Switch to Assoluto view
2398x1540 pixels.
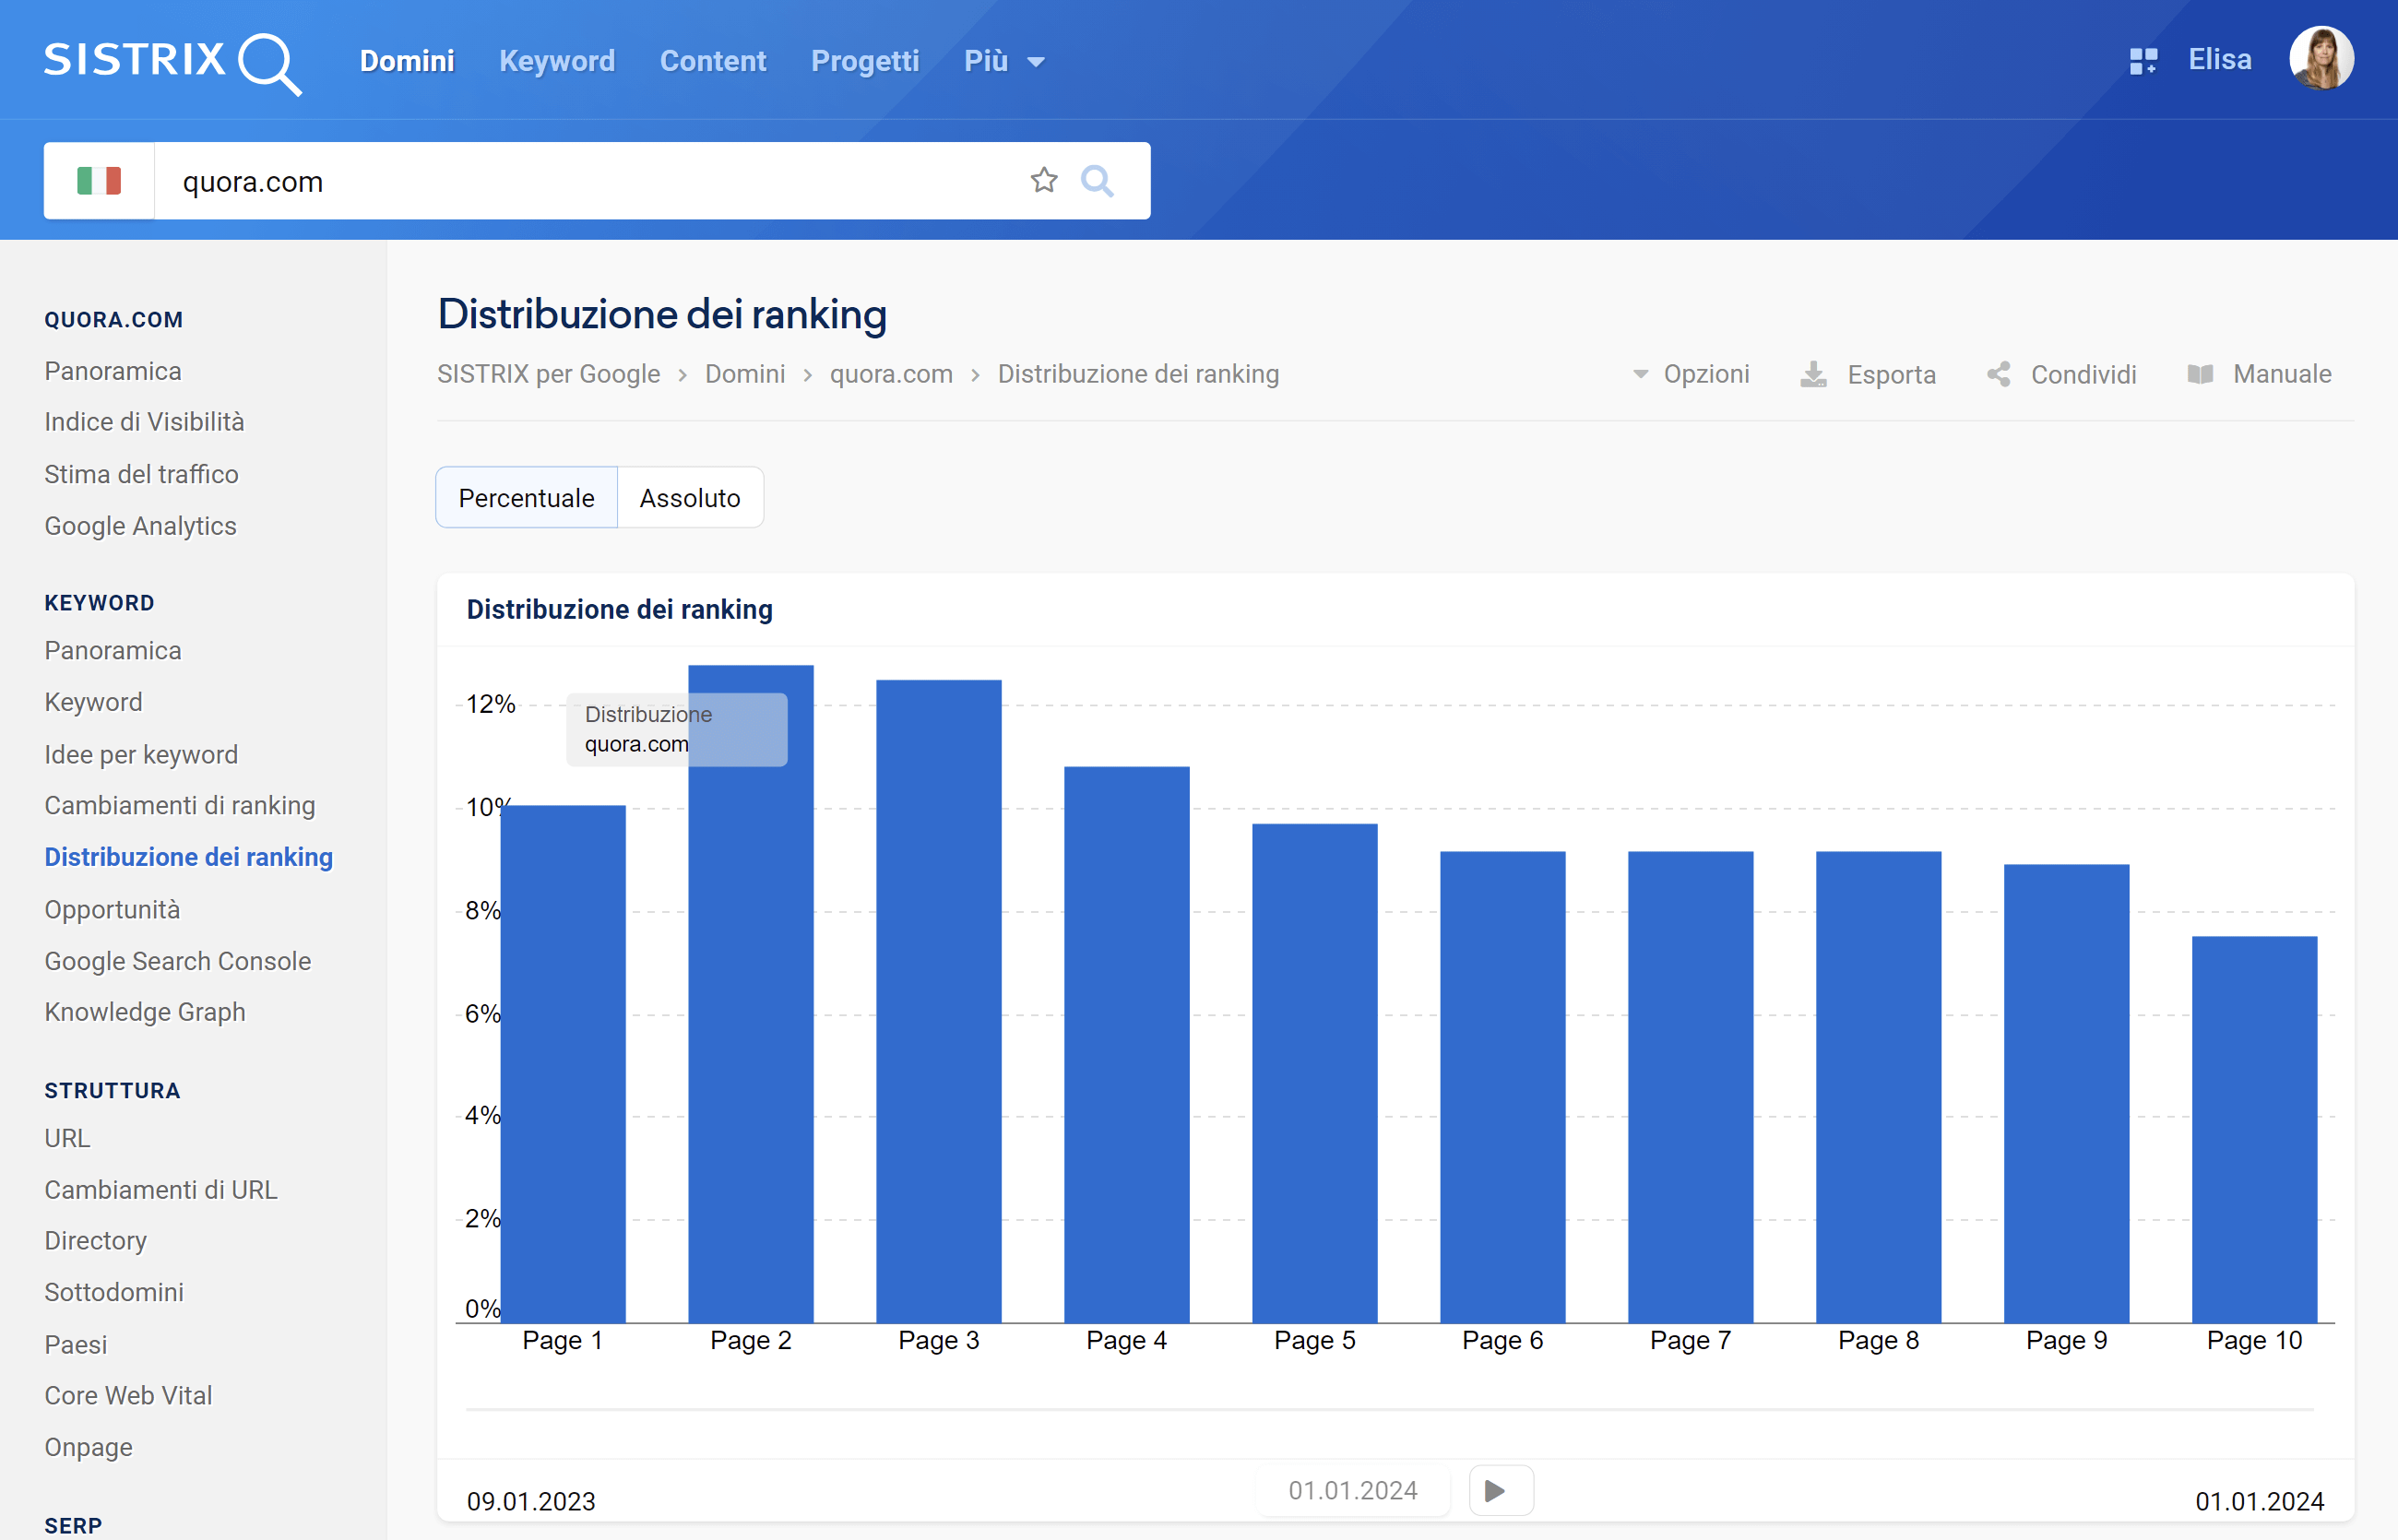(x=690, y=497)
